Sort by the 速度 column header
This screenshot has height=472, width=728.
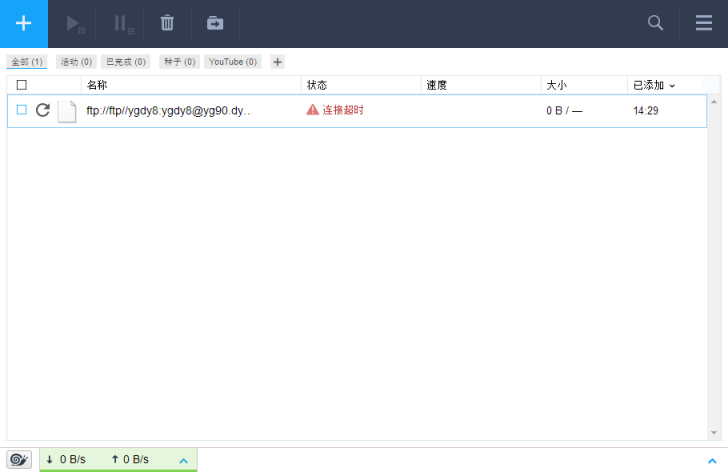click(x=481, y=85)
